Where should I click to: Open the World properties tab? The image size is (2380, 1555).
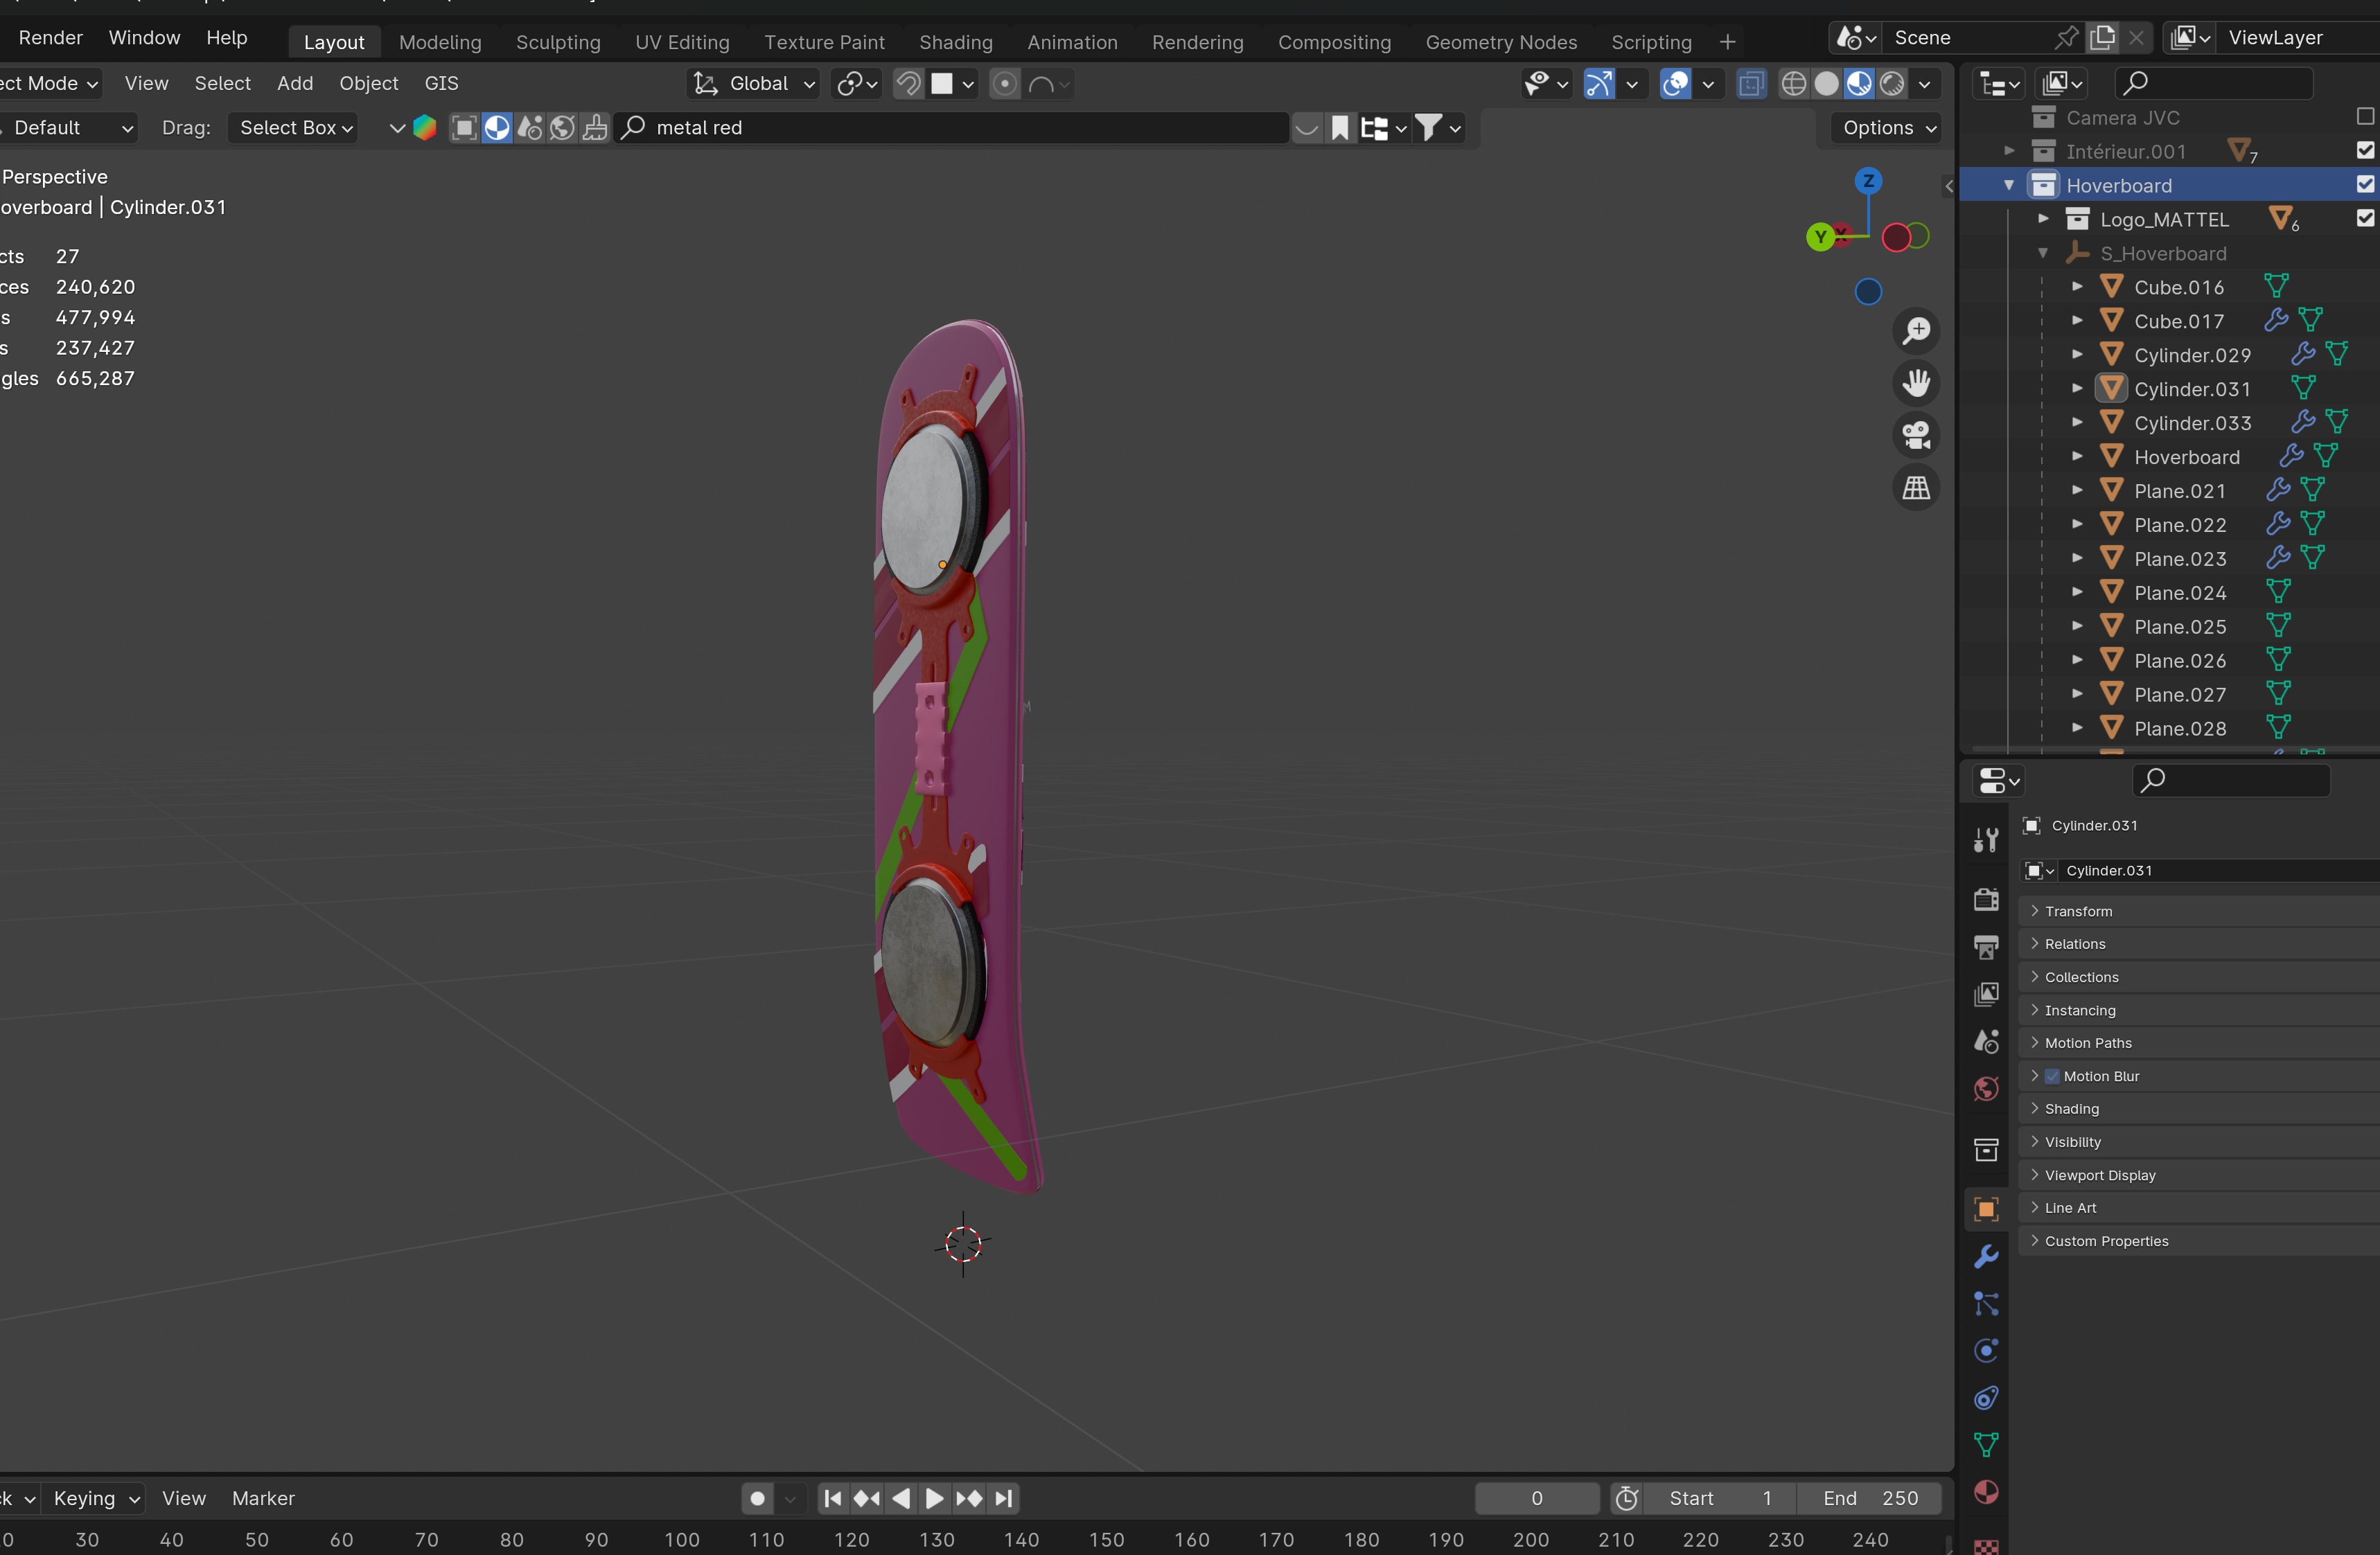click(1986, 1089)
